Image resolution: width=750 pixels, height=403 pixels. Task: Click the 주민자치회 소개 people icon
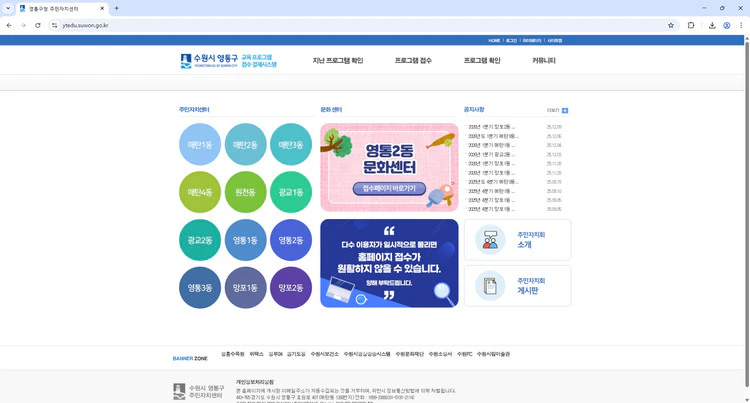click(490, 240)
